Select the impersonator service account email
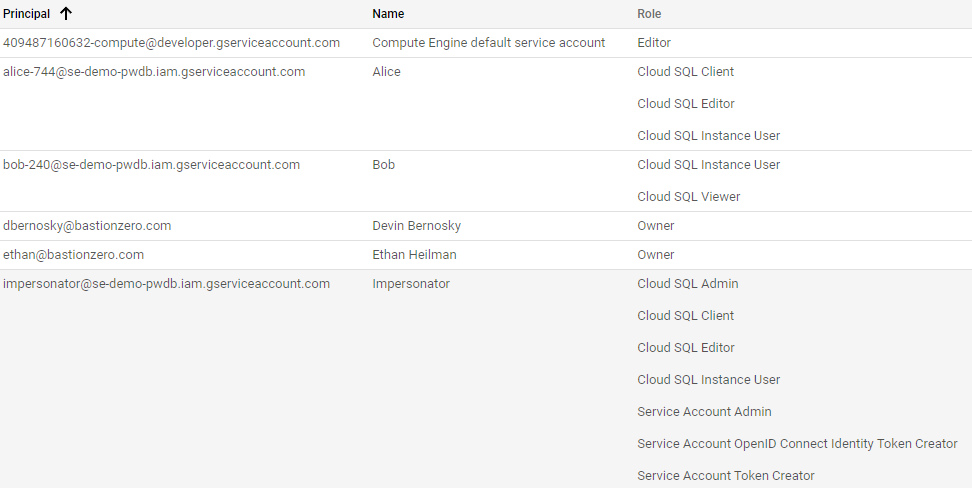Screen dimensions: 972x488 coord(166,284)
